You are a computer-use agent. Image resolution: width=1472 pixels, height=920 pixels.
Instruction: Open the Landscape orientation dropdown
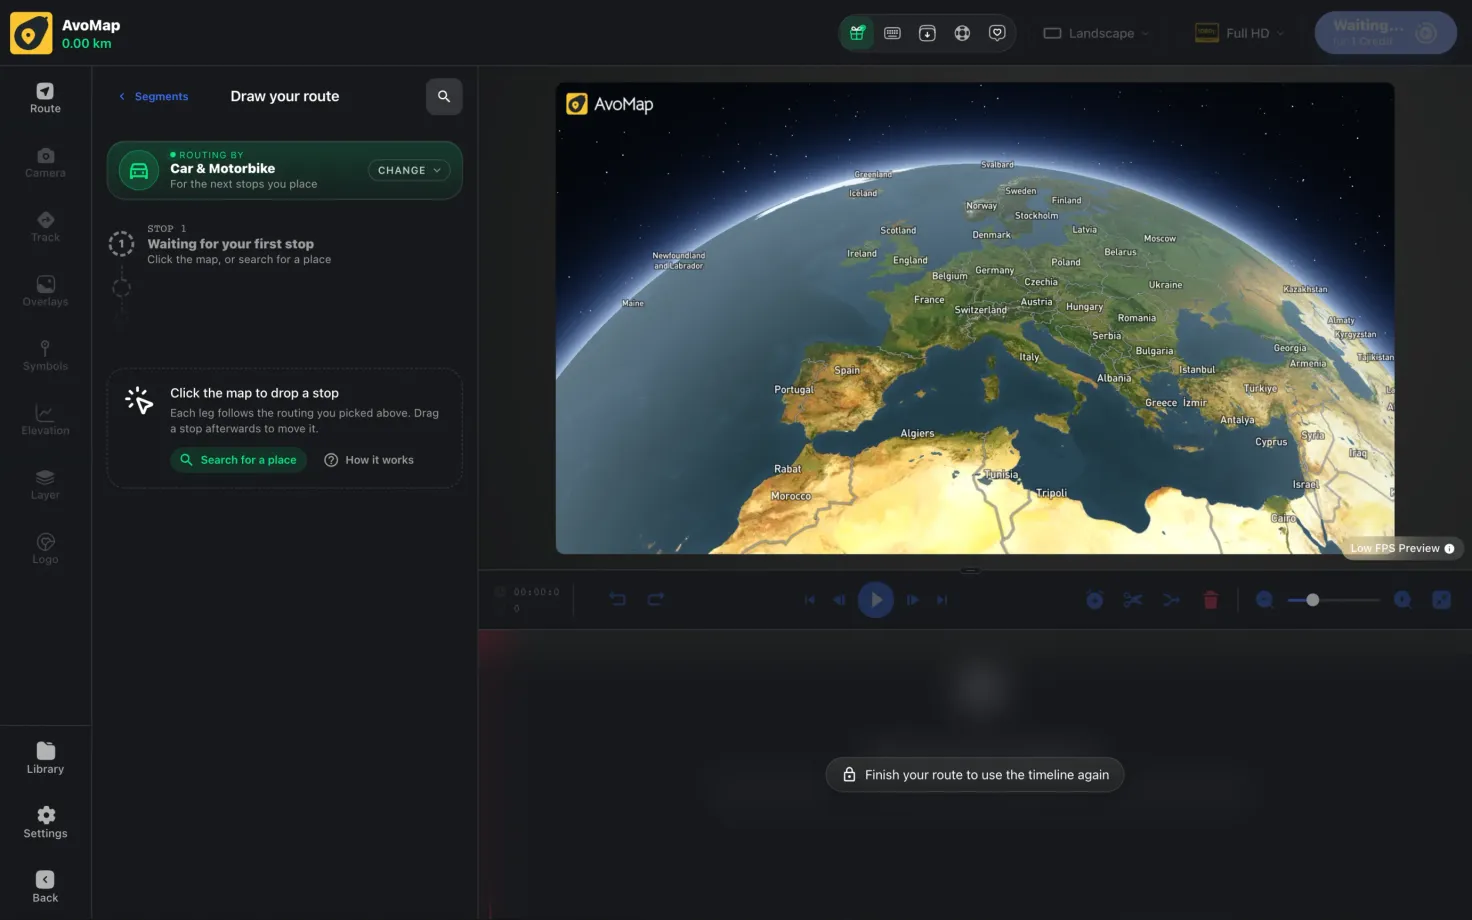pyautogui.click(x=1096, y=33)
